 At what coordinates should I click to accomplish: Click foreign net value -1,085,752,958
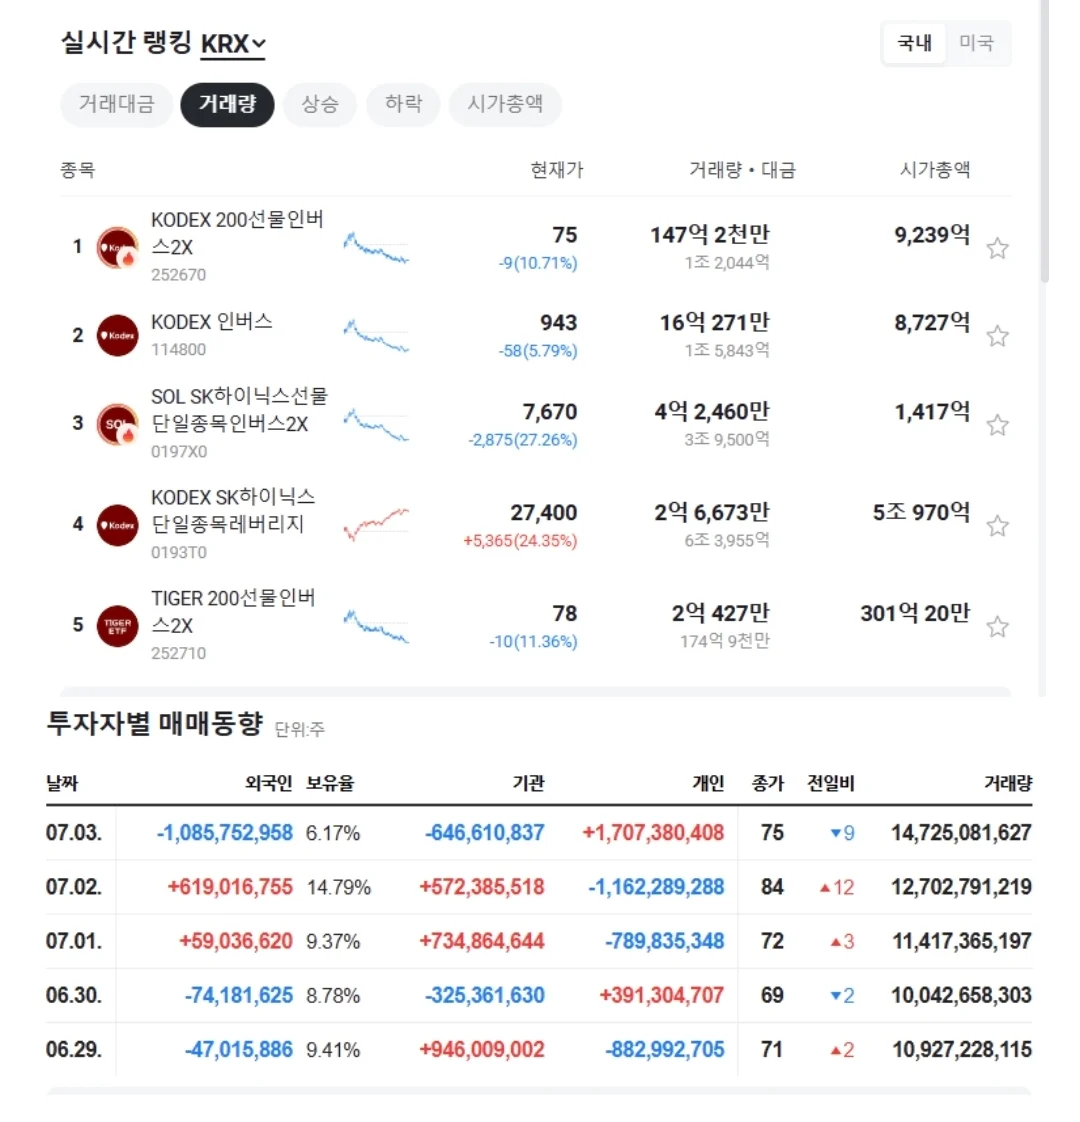coord(225,833)
